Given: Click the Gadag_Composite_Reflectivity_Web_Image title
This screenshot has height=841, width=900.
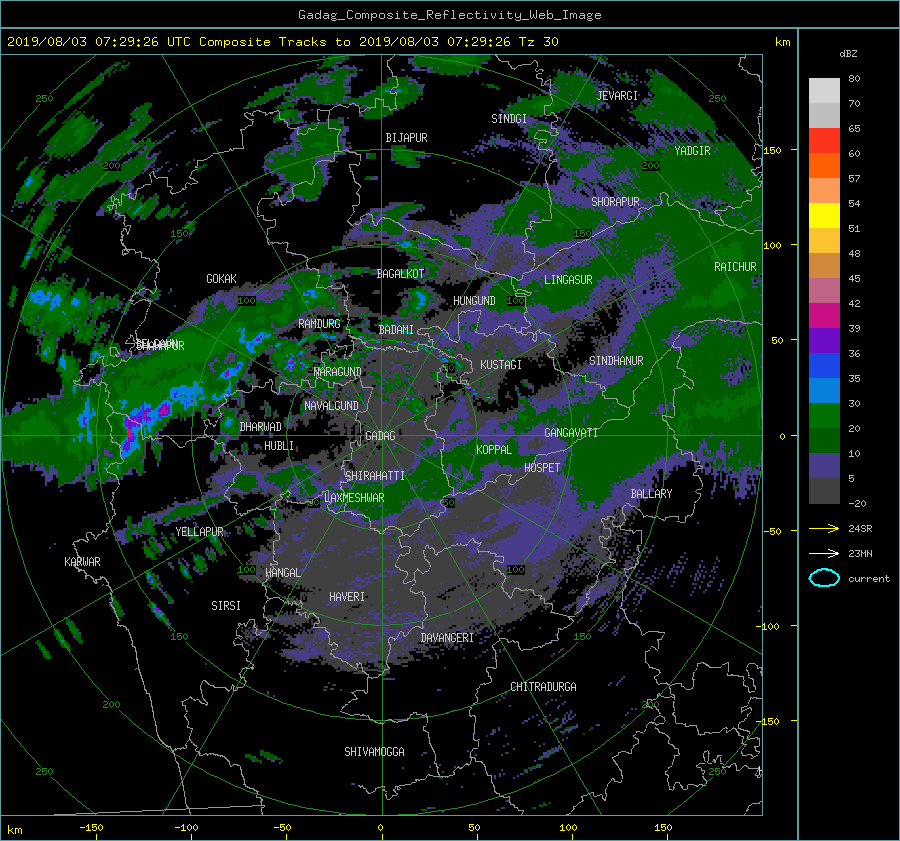Looking at the screenshot, I should click(449, 15).
